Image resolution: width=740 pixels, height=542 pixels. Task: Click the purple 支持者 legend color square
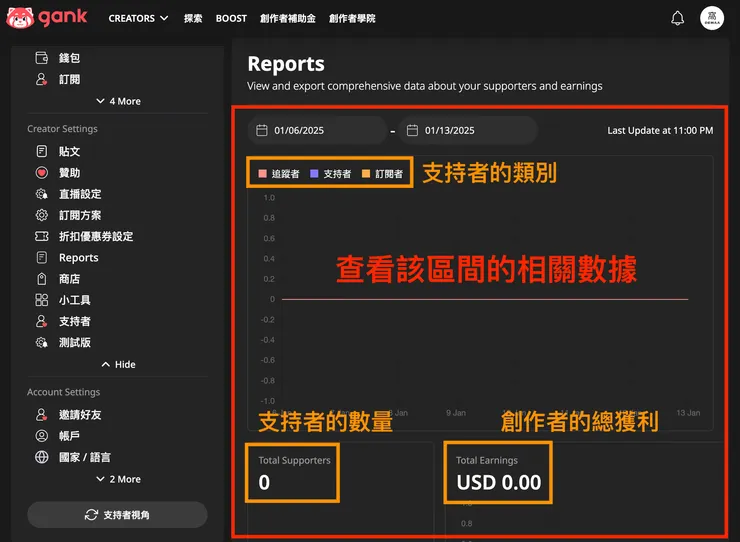click(x=314, y=174)
